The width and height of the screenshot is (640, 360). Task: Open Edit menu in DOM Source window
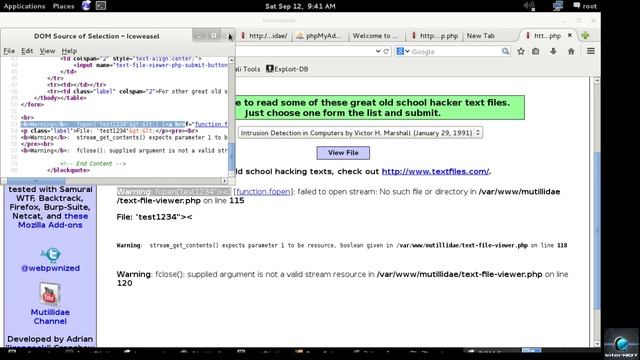pyautogui.click(x=27, y=51)
